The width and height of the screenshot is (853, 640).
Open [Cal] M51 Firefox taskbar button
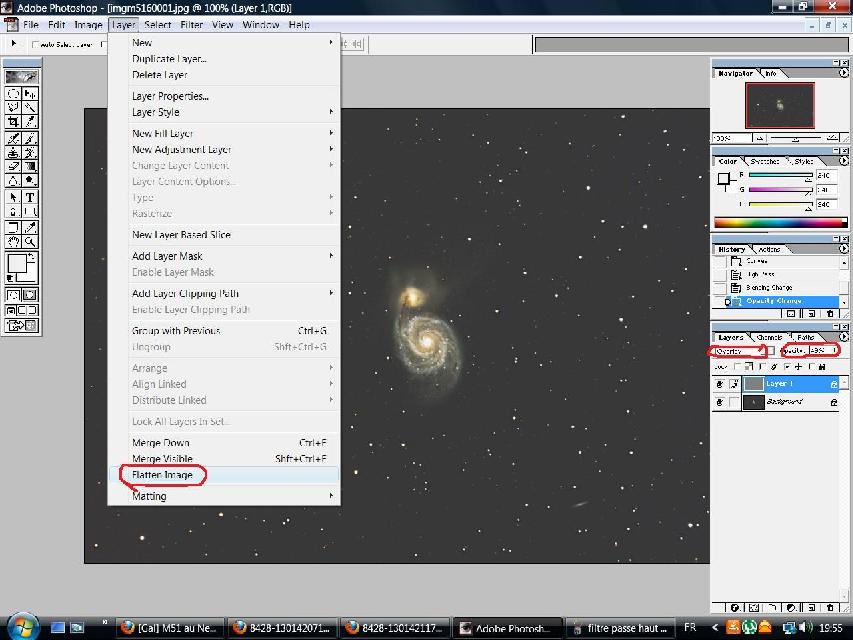(171, 628)
